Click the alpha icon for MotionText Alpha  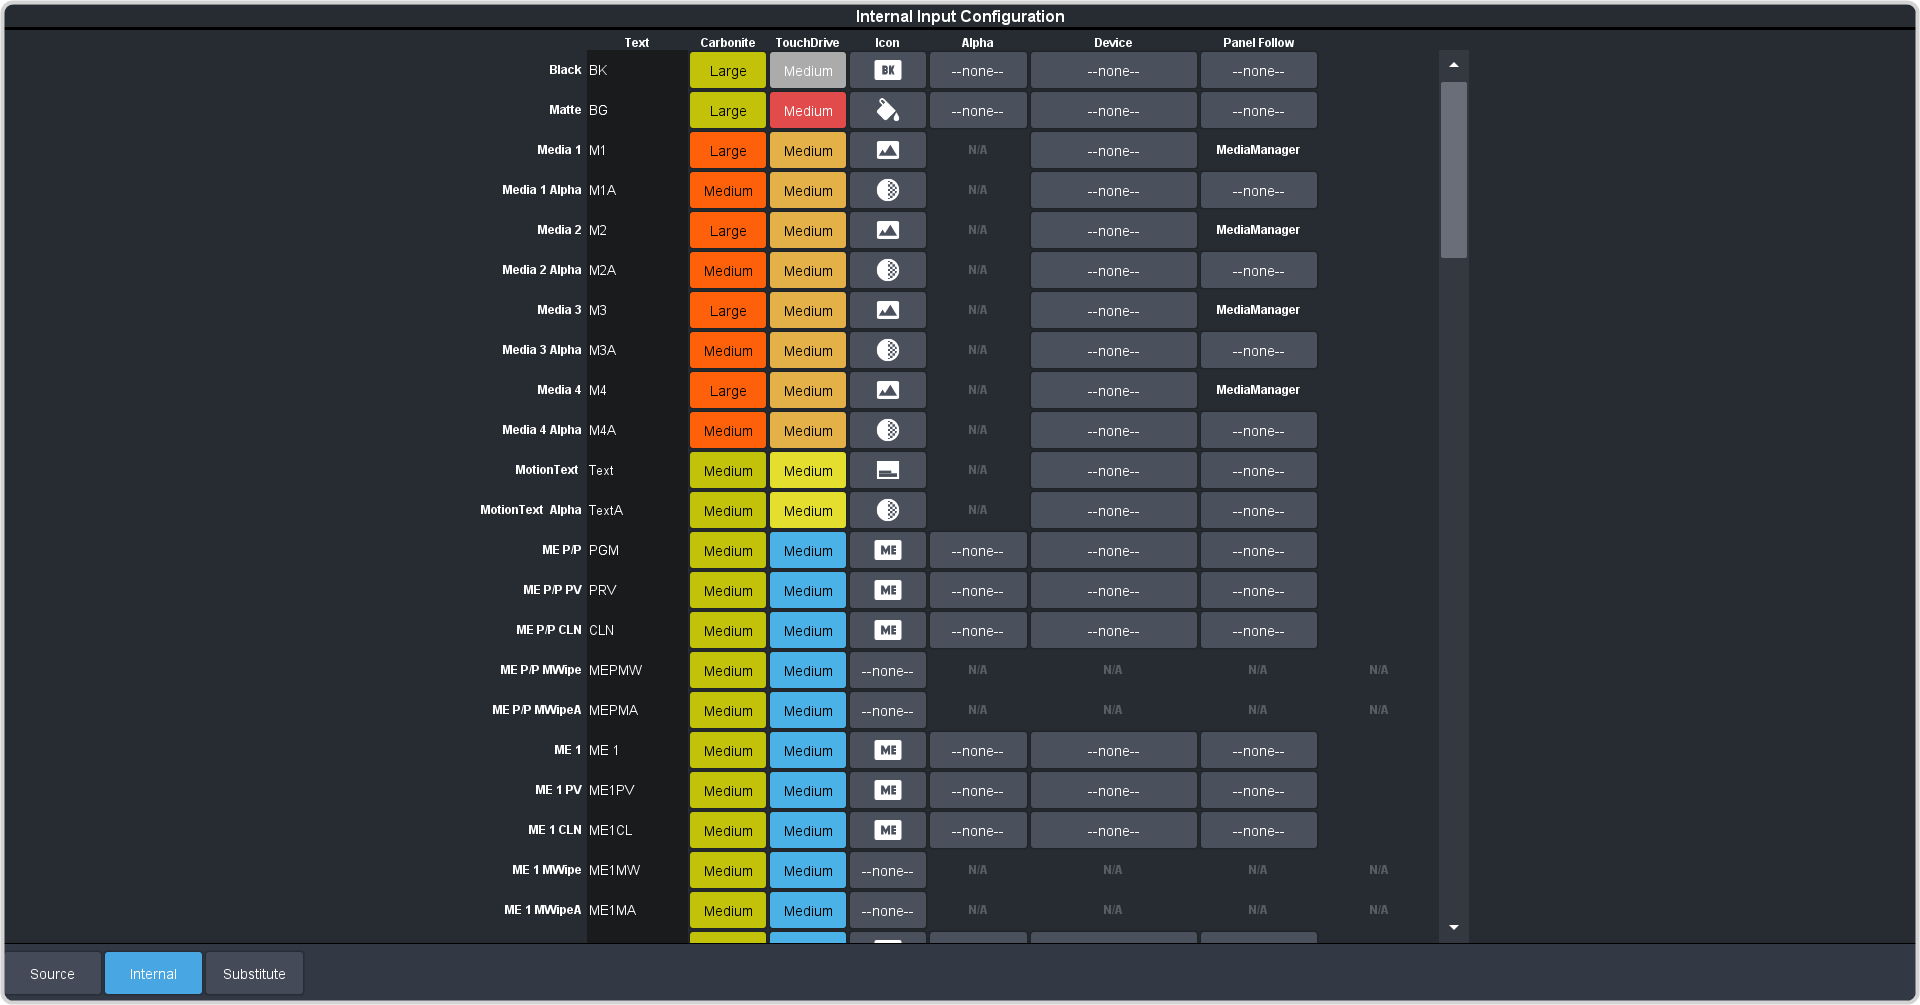click(x=887, y=511)
